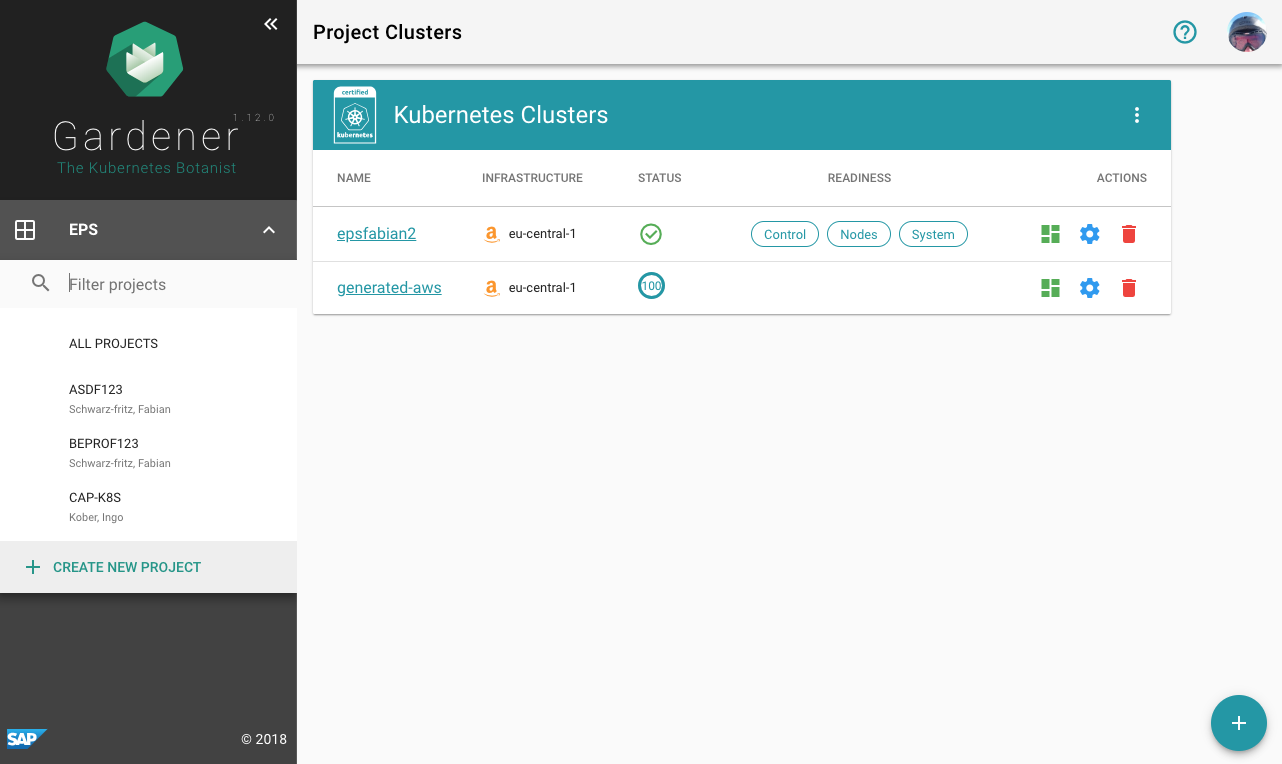
Task: Click the AWS icon in generated-aws row
Action: point(491,288)
